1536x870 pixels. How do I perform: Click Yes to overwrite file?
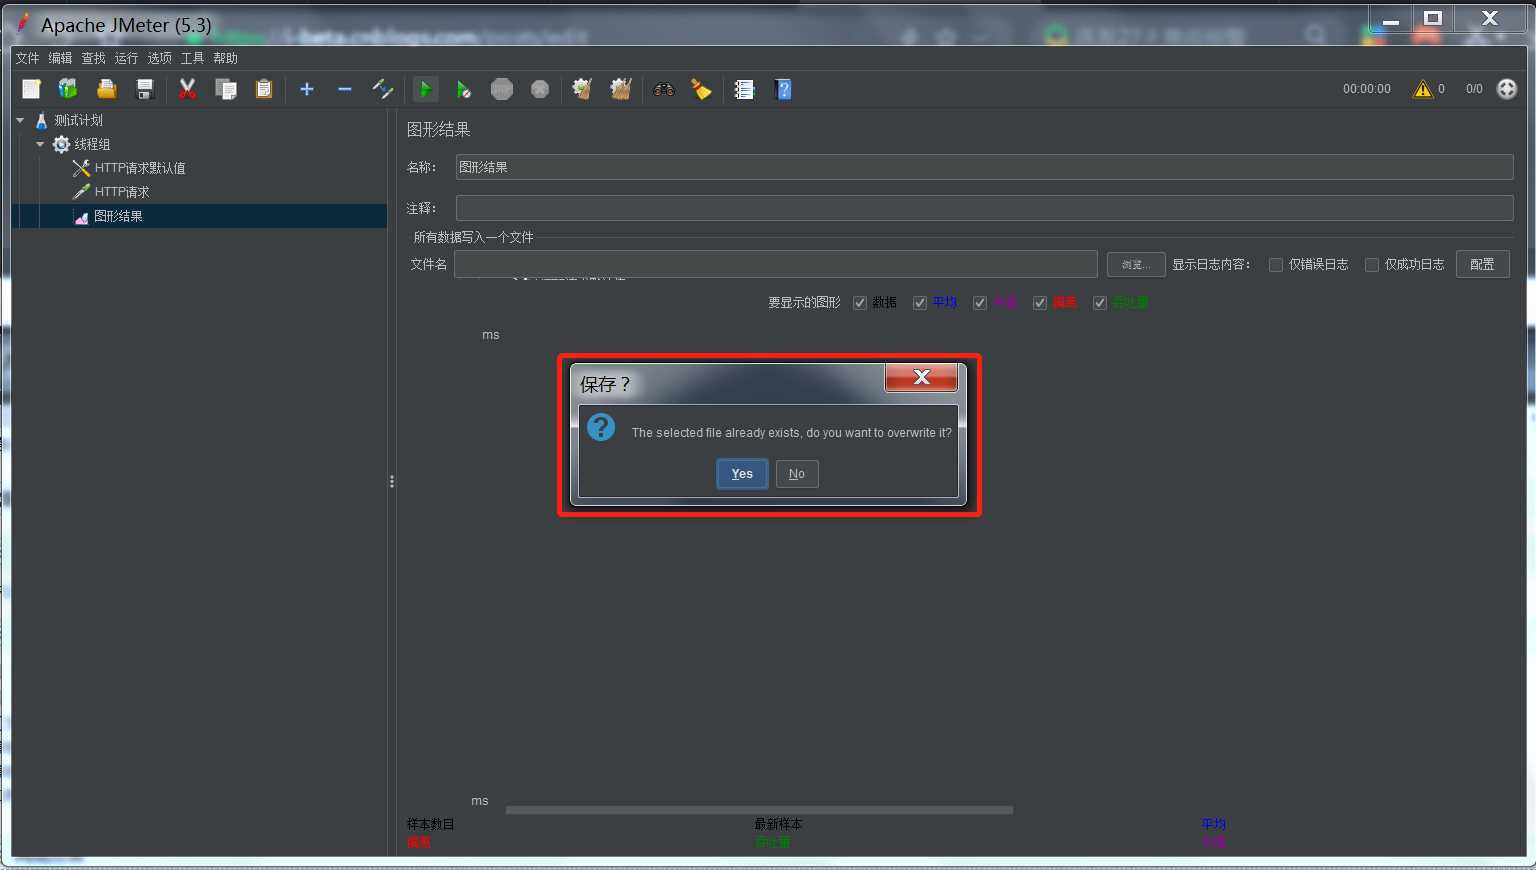click(x=742, y=474)
